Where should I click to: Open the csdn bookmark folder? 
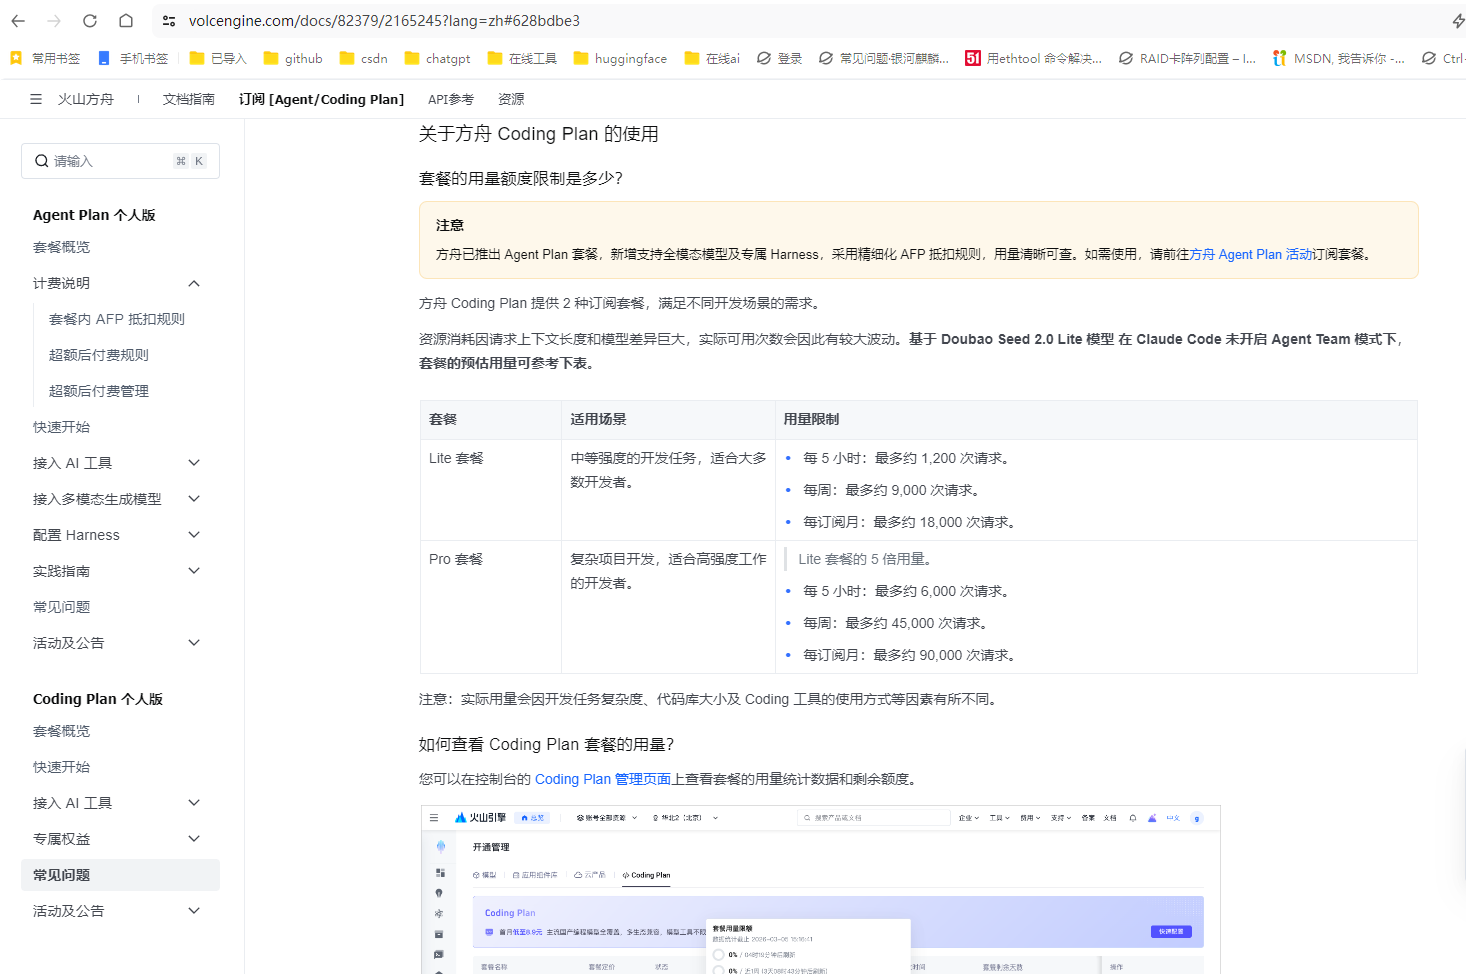364,58
